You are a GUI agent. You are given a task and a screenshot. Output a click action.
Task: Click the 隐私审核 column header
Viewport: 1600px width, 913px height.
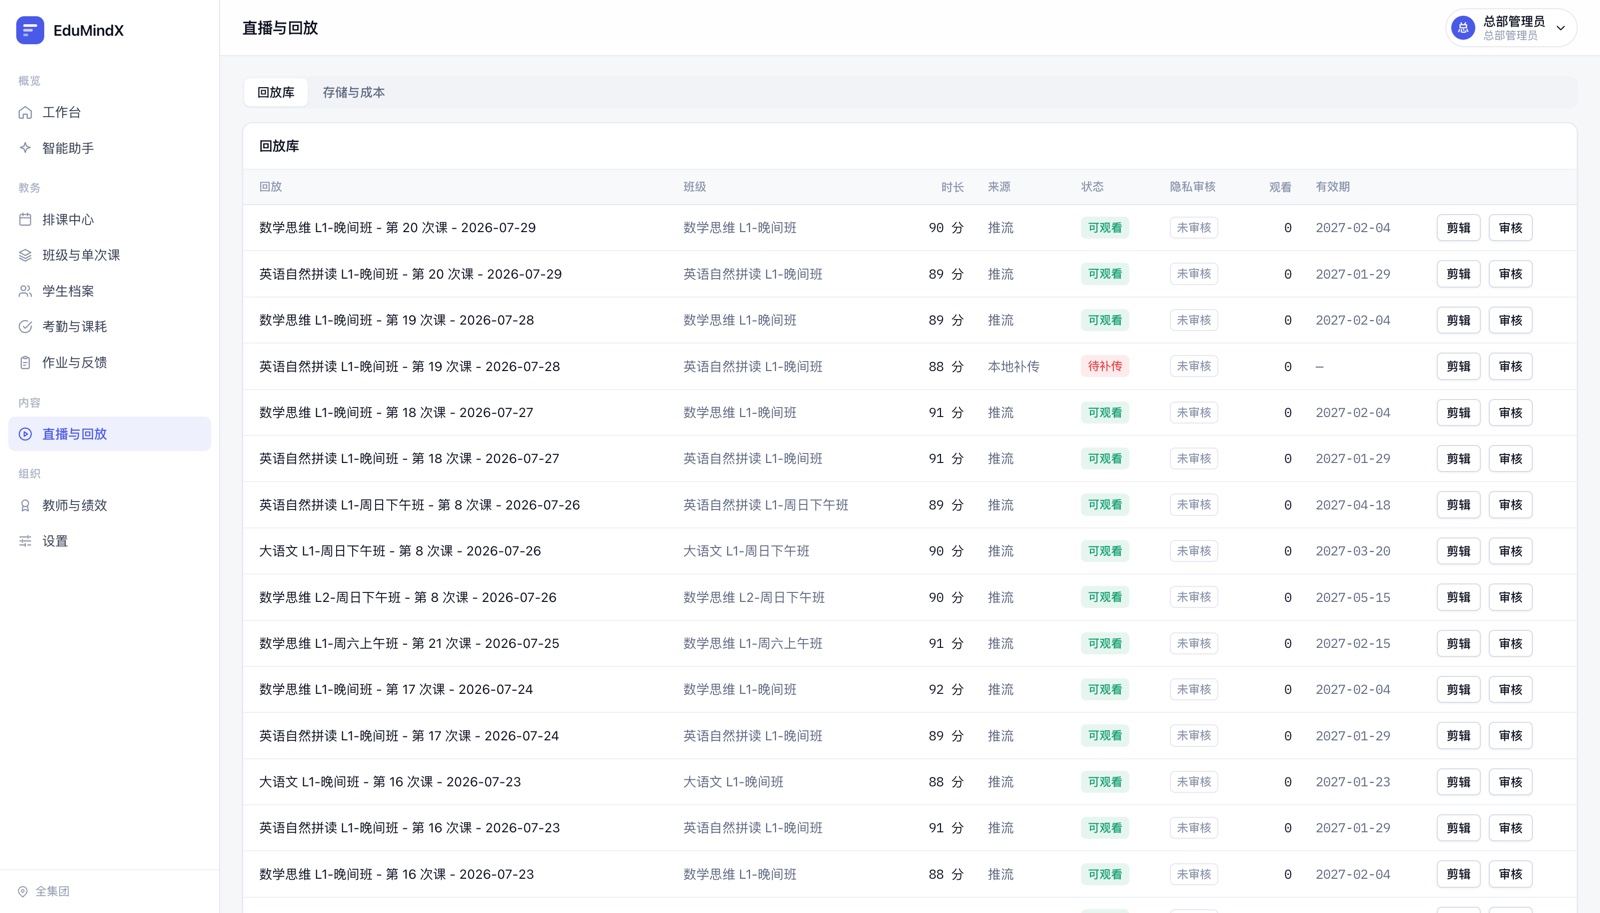[x=1193, y=187]
